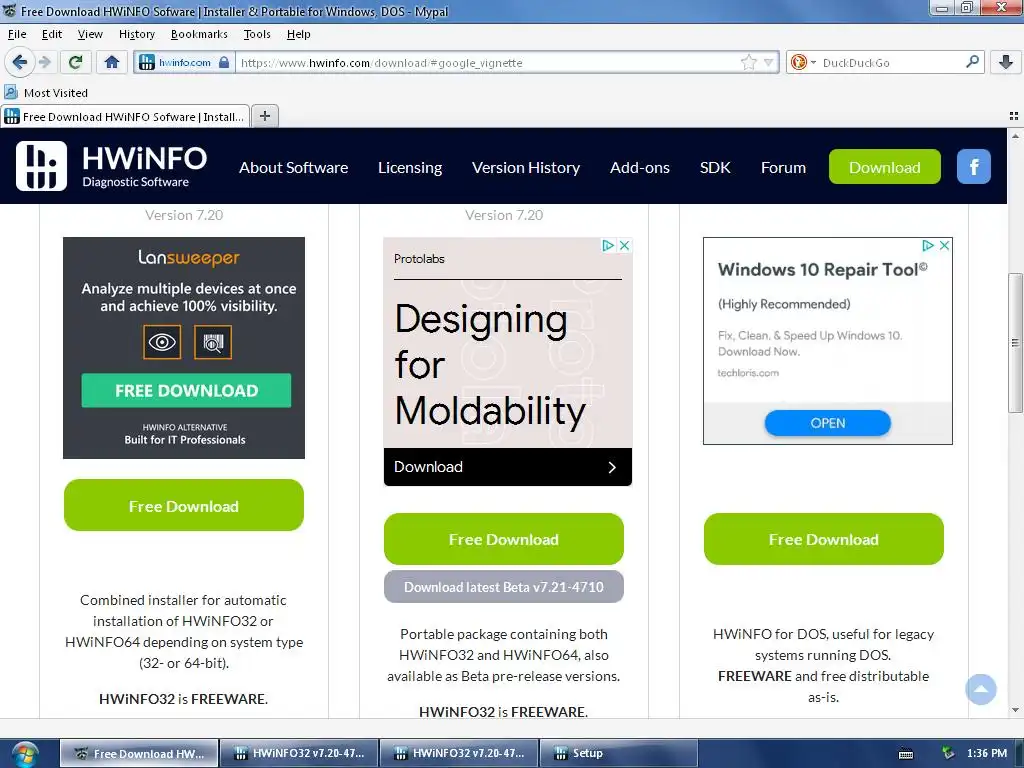Open the Downloads arrow toolbar button
The width and height of the screenshot is (1024, 768).
tap(1006, 62)
